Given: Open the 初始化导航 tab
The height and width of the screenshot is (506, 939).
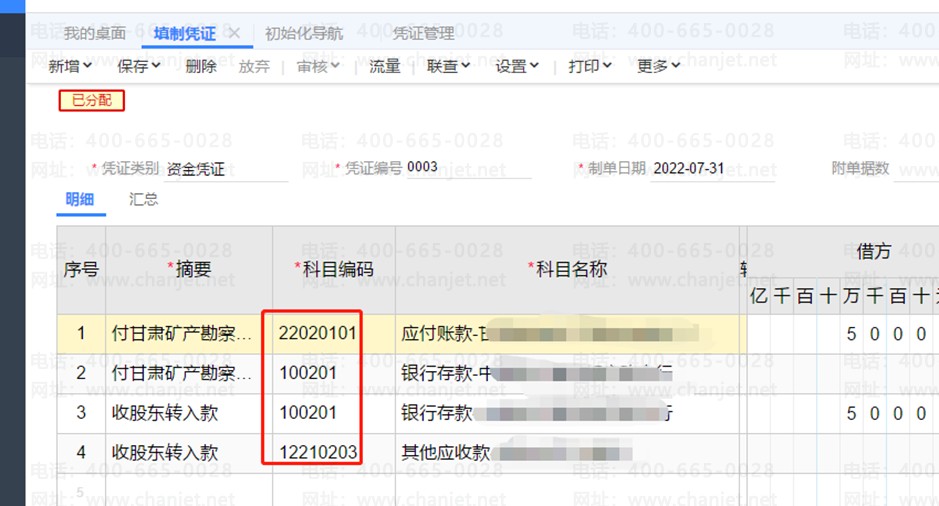Looking at the screenshot, I should (304, 34).
